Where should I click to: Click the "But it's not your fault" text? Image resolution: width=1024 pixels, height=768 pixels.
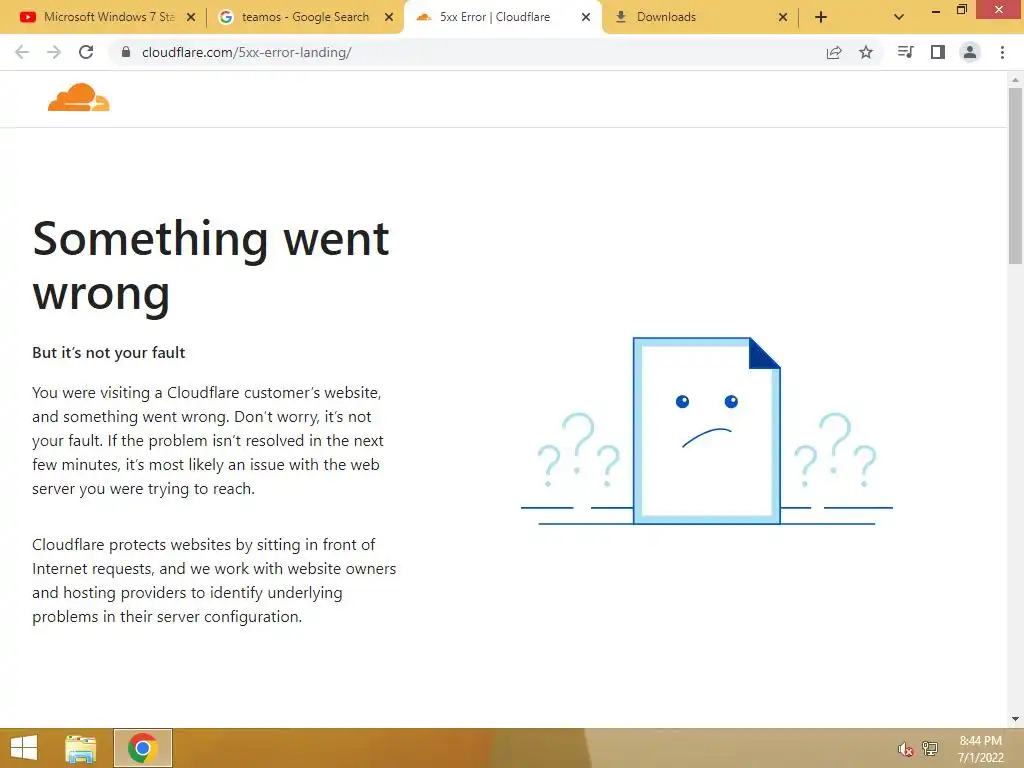[x=108, y=353]
